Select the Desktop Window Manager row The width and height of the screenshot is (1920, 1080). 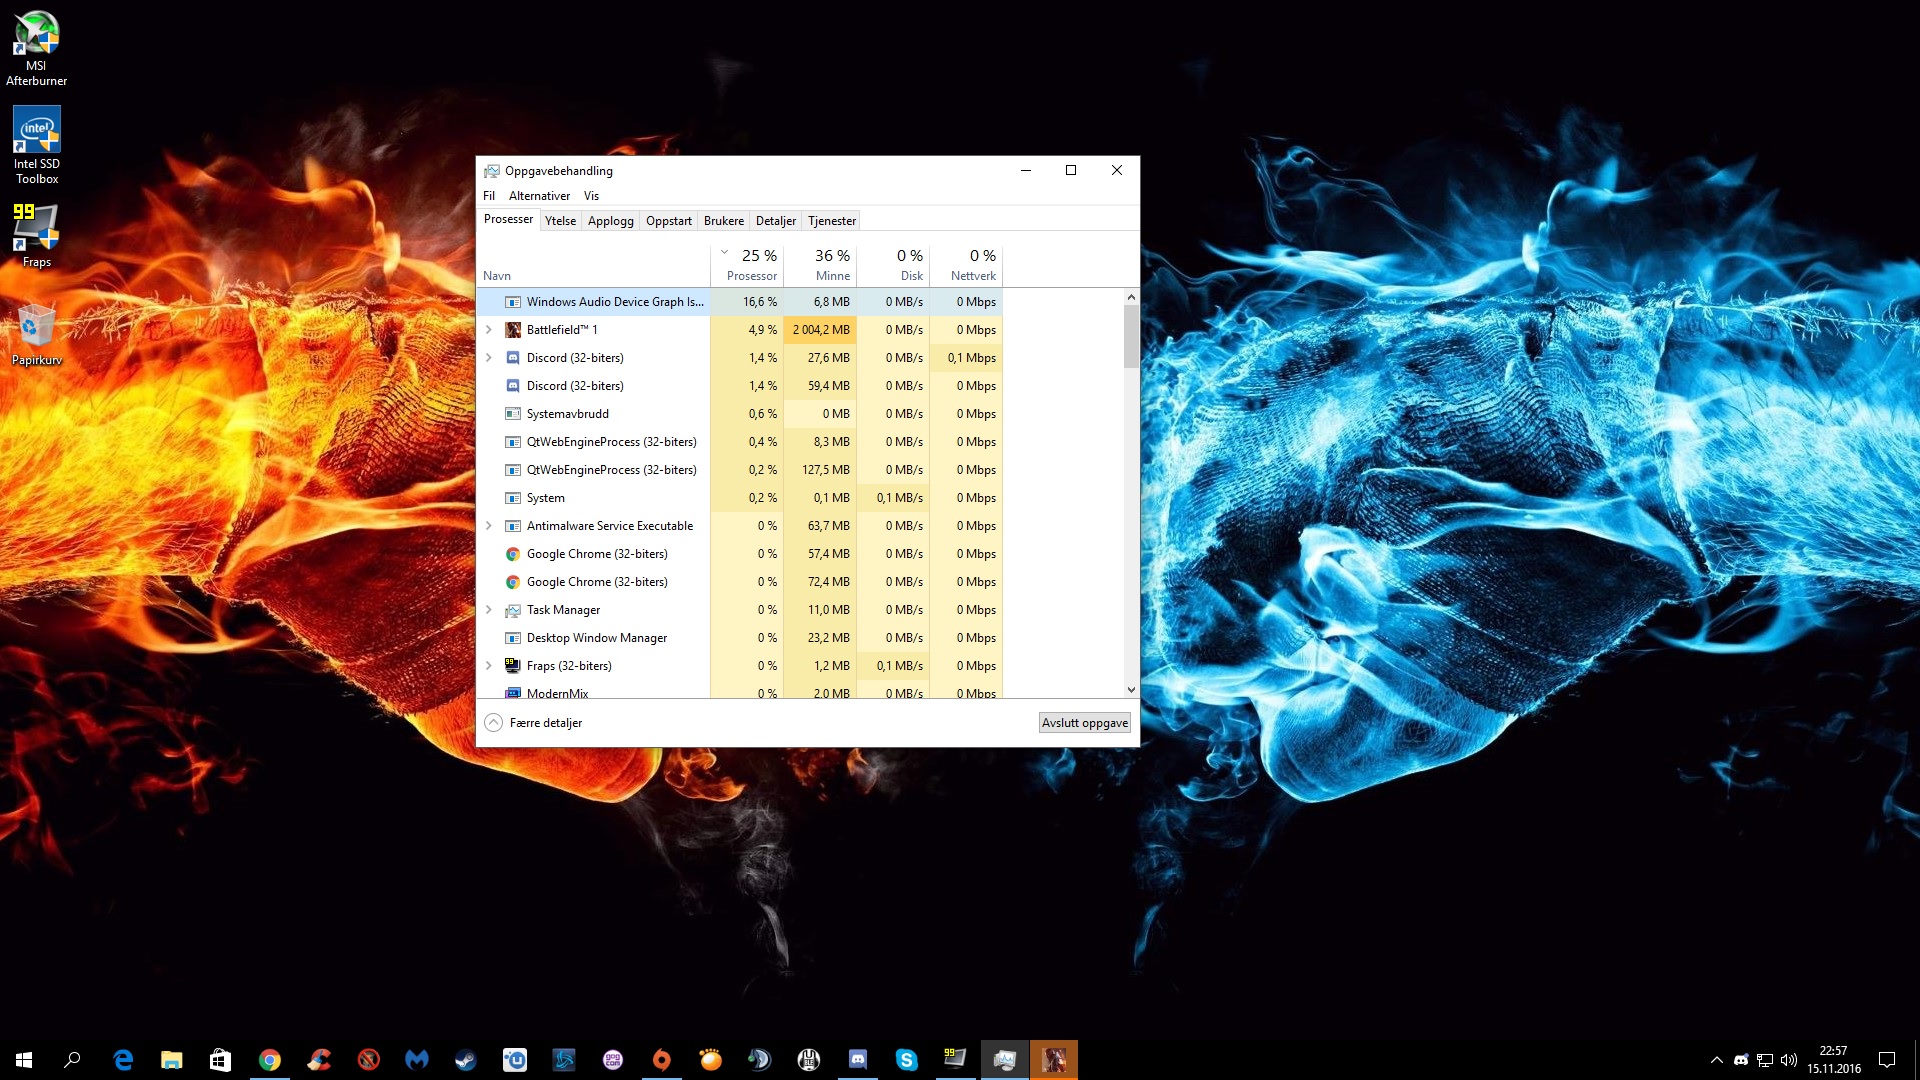tap(740, 637)
